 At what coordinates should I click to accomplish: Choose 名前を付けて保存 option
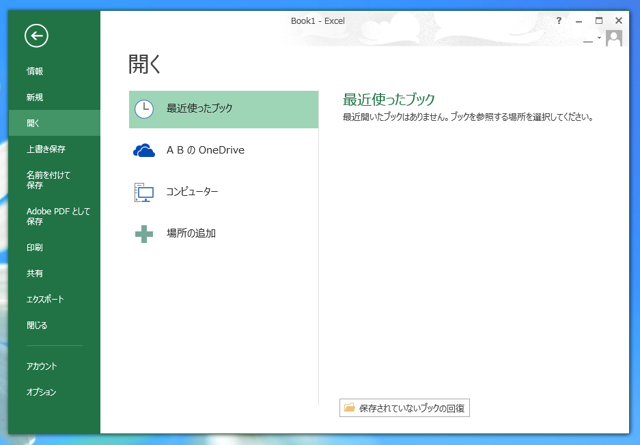click(x=54, y=180)
